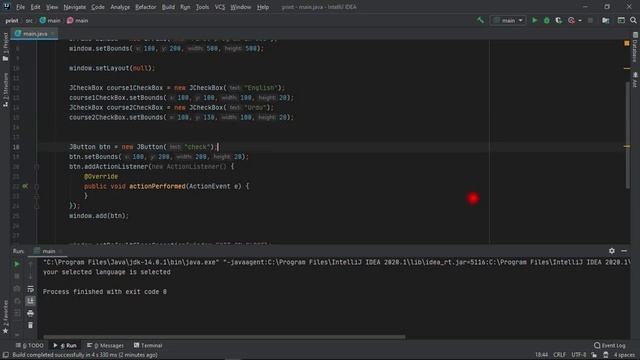Click the Run Anything window icon in toolbar
The height and width of the screenshot is (360, 640).
coord(621,20)
